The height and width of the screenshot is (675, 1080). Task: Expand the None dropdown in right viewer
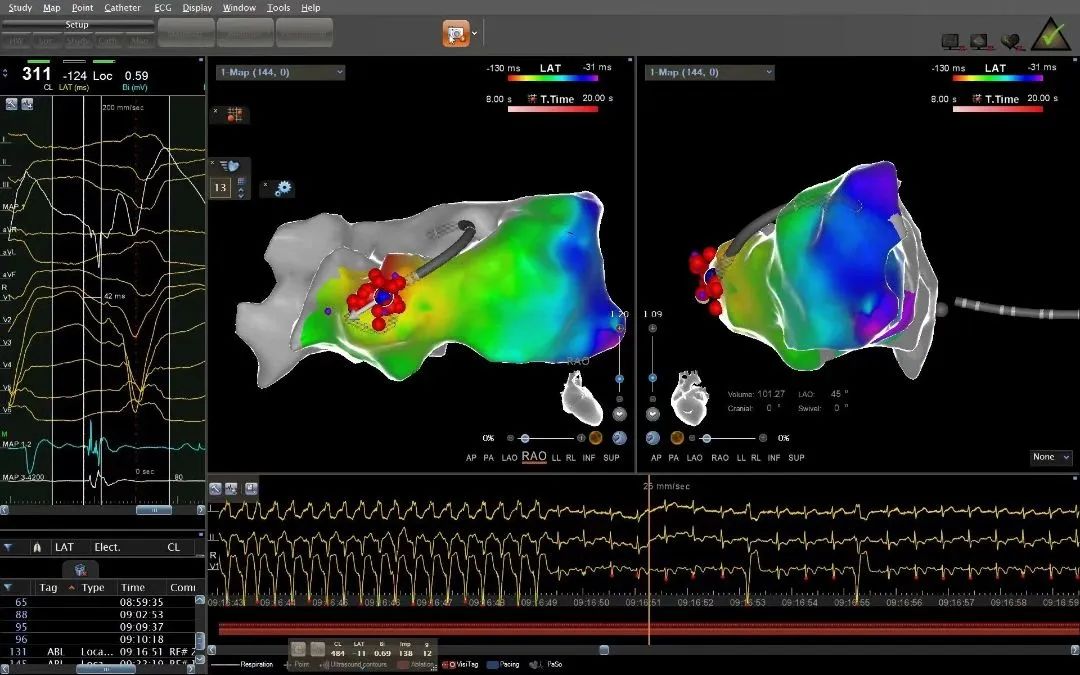click(1051, 457)
